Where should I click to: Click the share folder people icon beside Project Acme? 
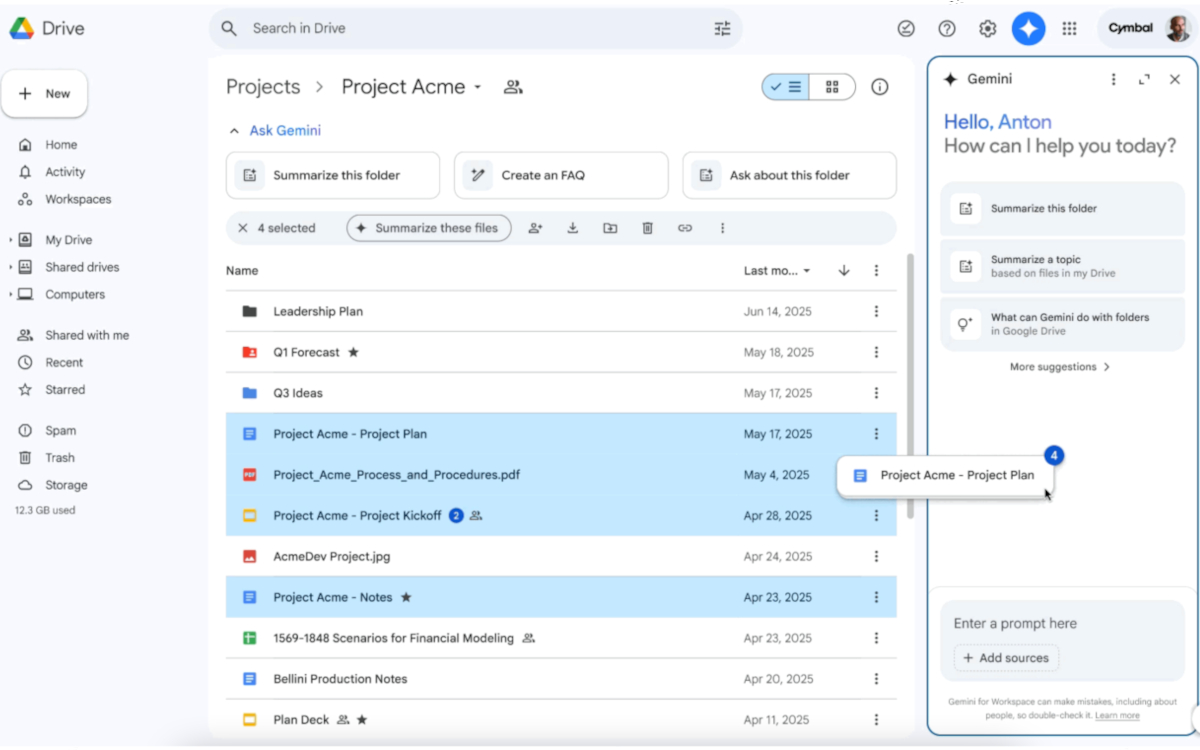513,87
